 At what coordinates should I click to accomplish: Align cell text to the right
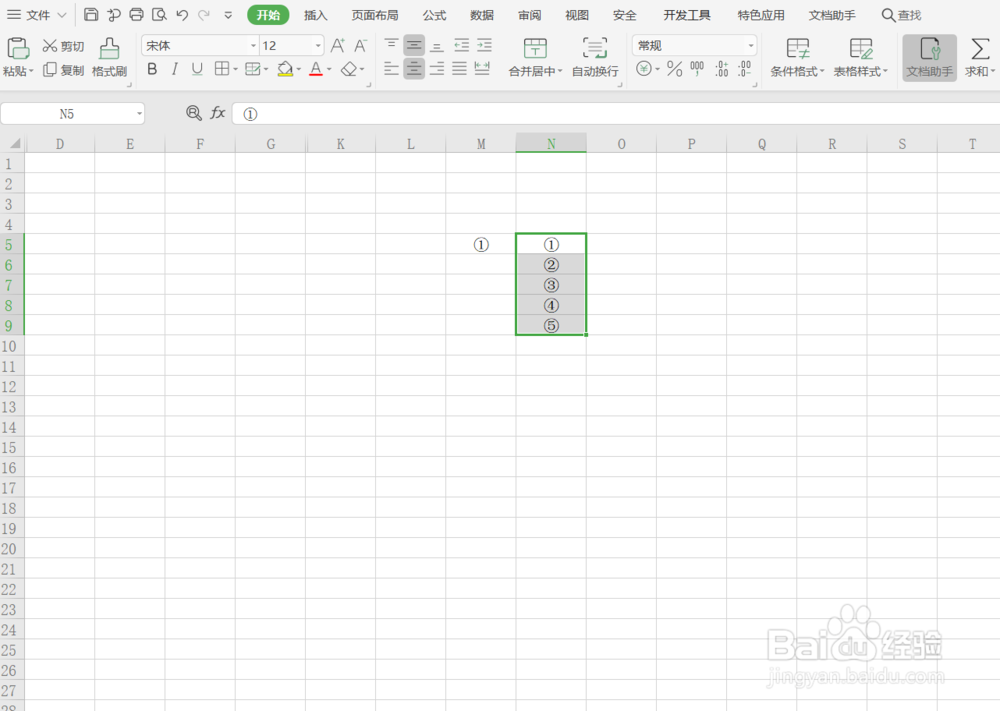tap(437, 68)
